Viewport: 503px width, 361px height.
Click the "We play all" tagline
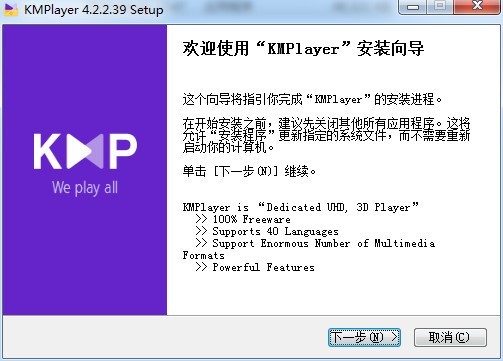click(85, 188)
